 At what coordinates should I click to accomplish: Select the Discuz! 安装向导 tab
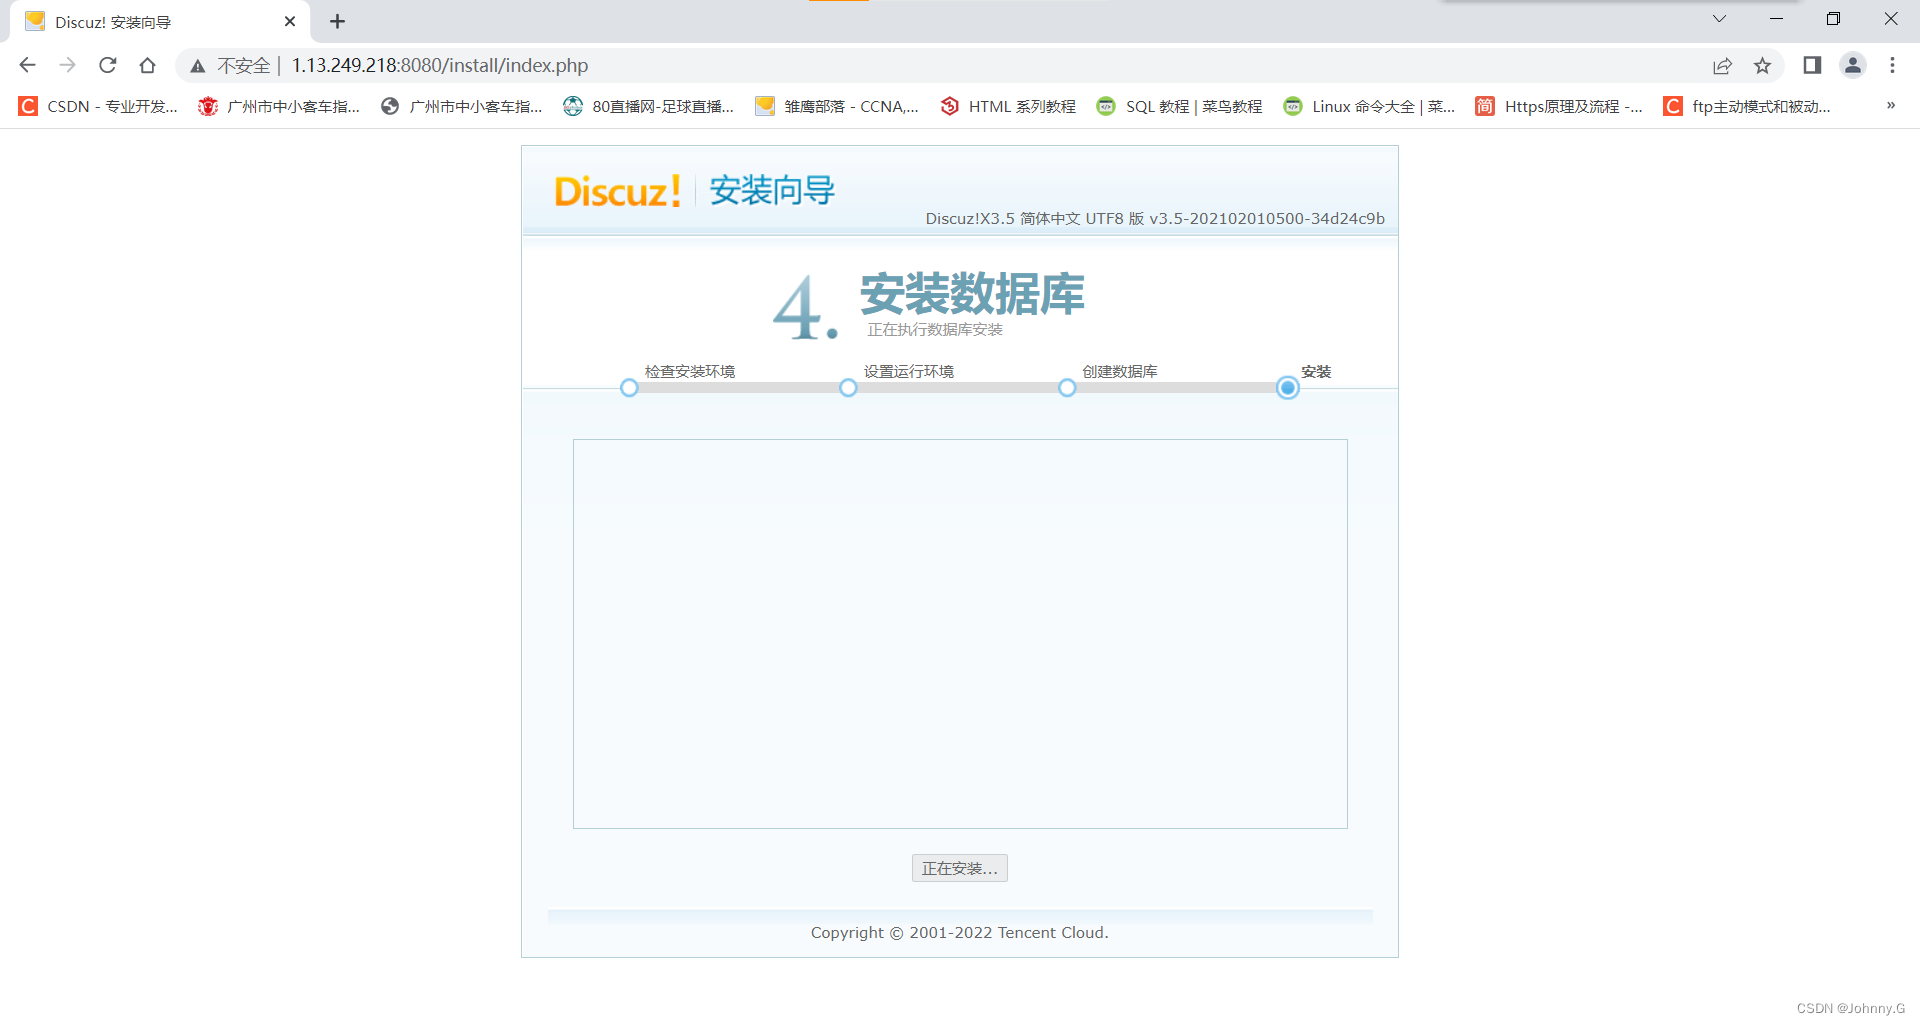point(160,21)
